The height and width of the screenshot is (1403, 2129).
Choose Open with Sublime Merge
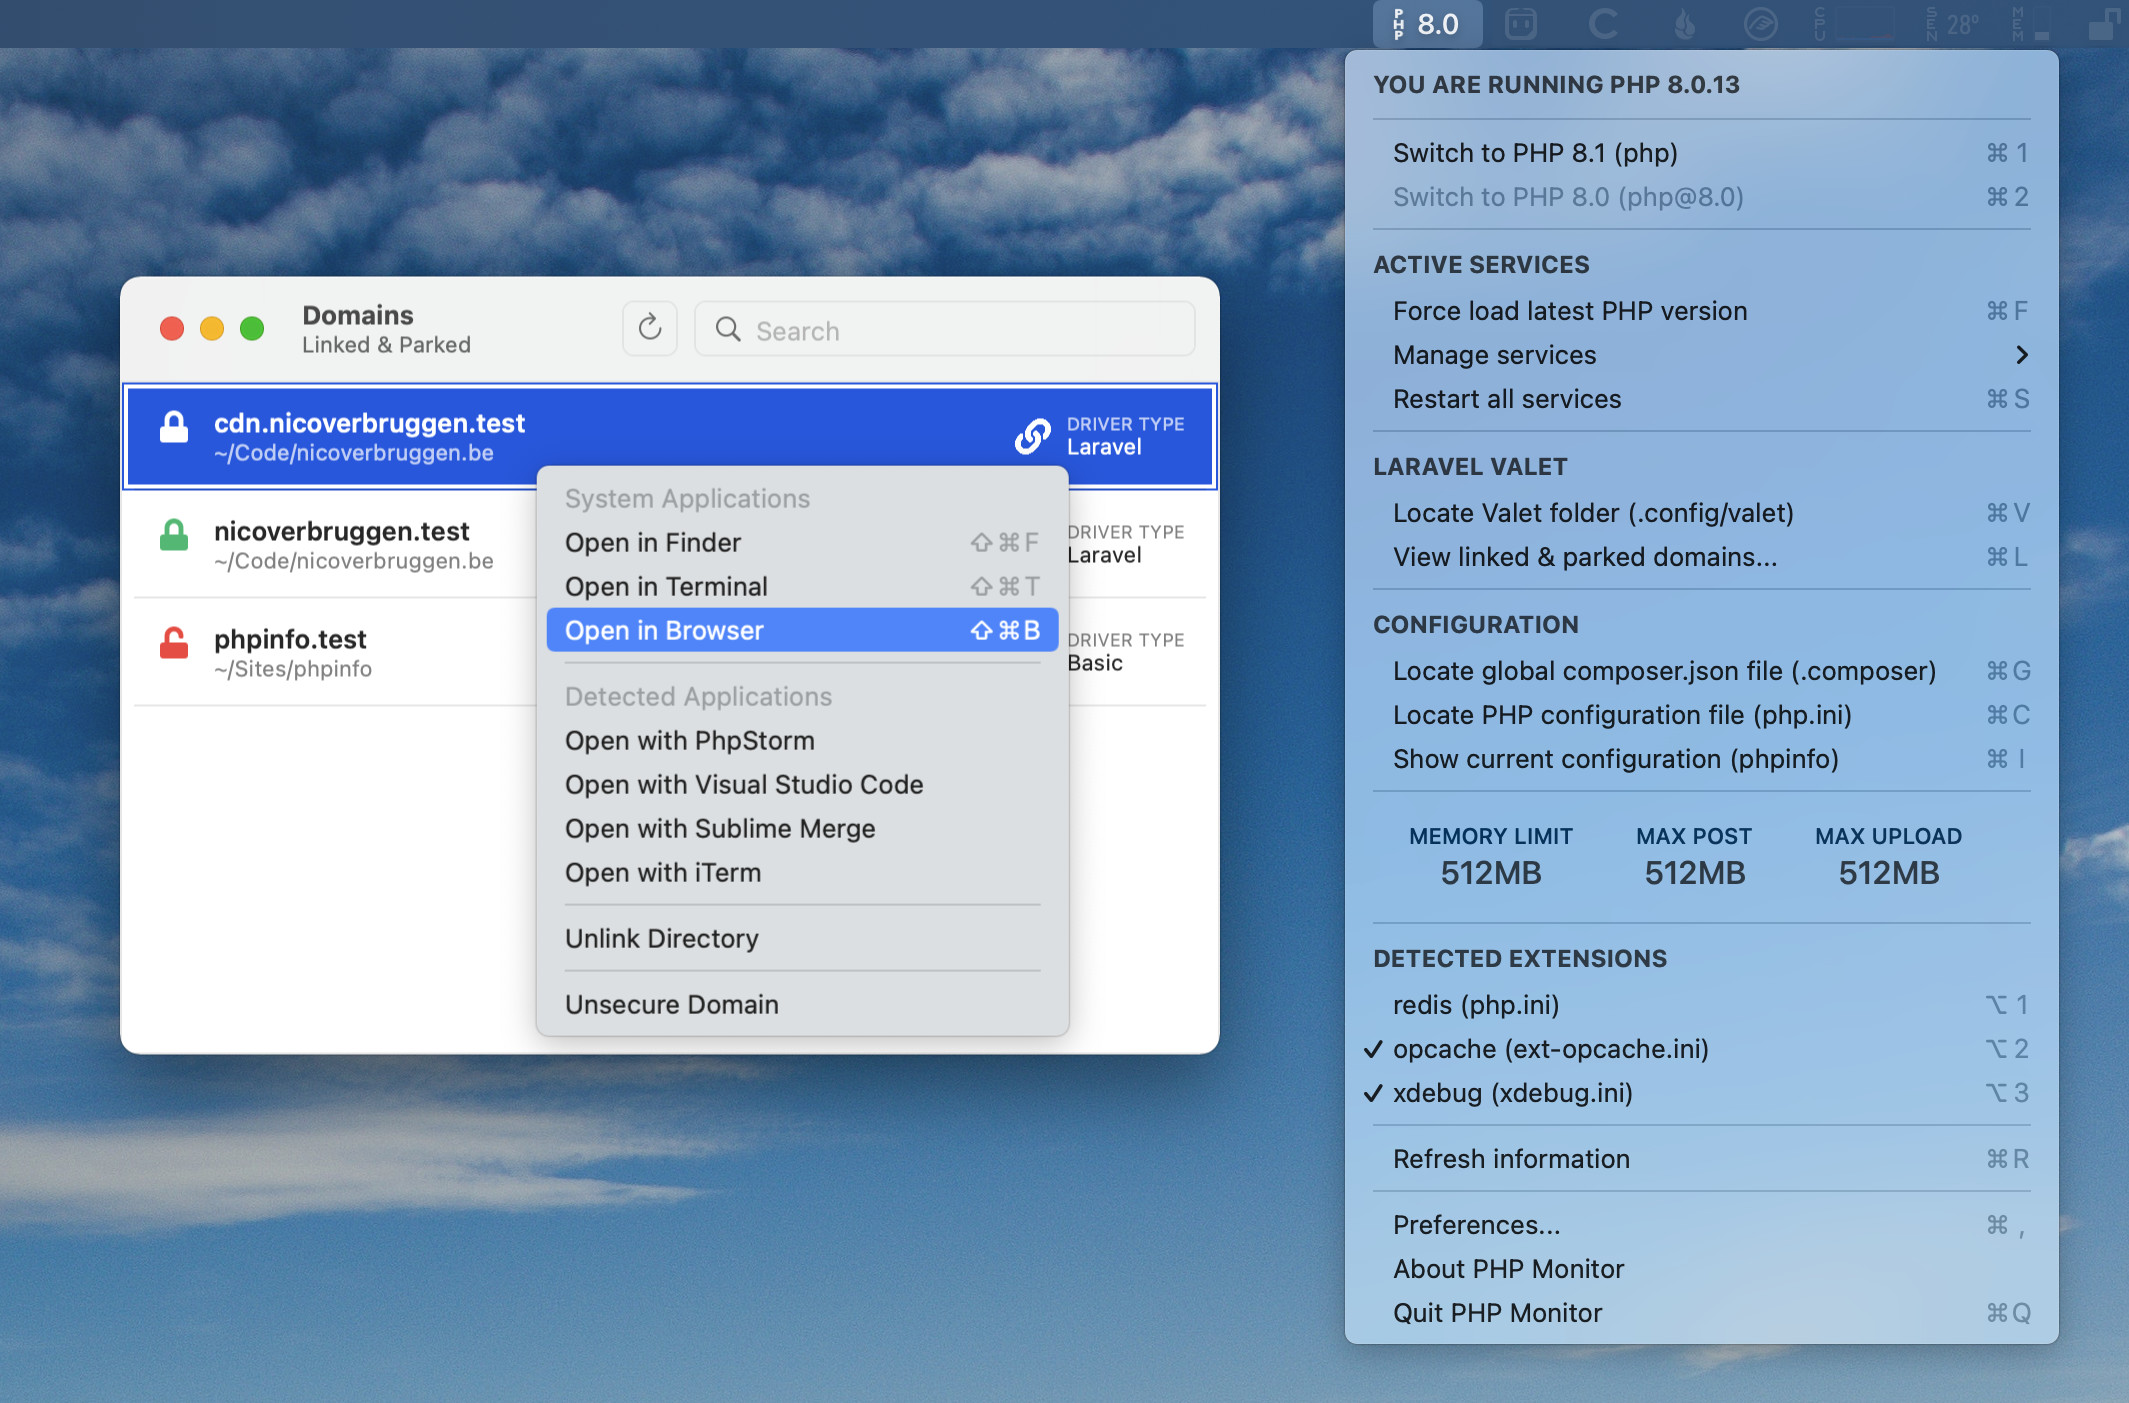802,828
